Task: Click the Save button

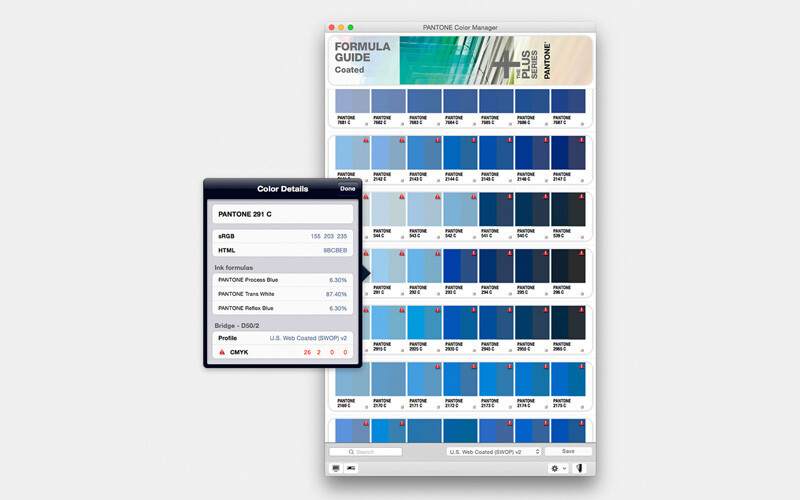Action: coord(568,452)
